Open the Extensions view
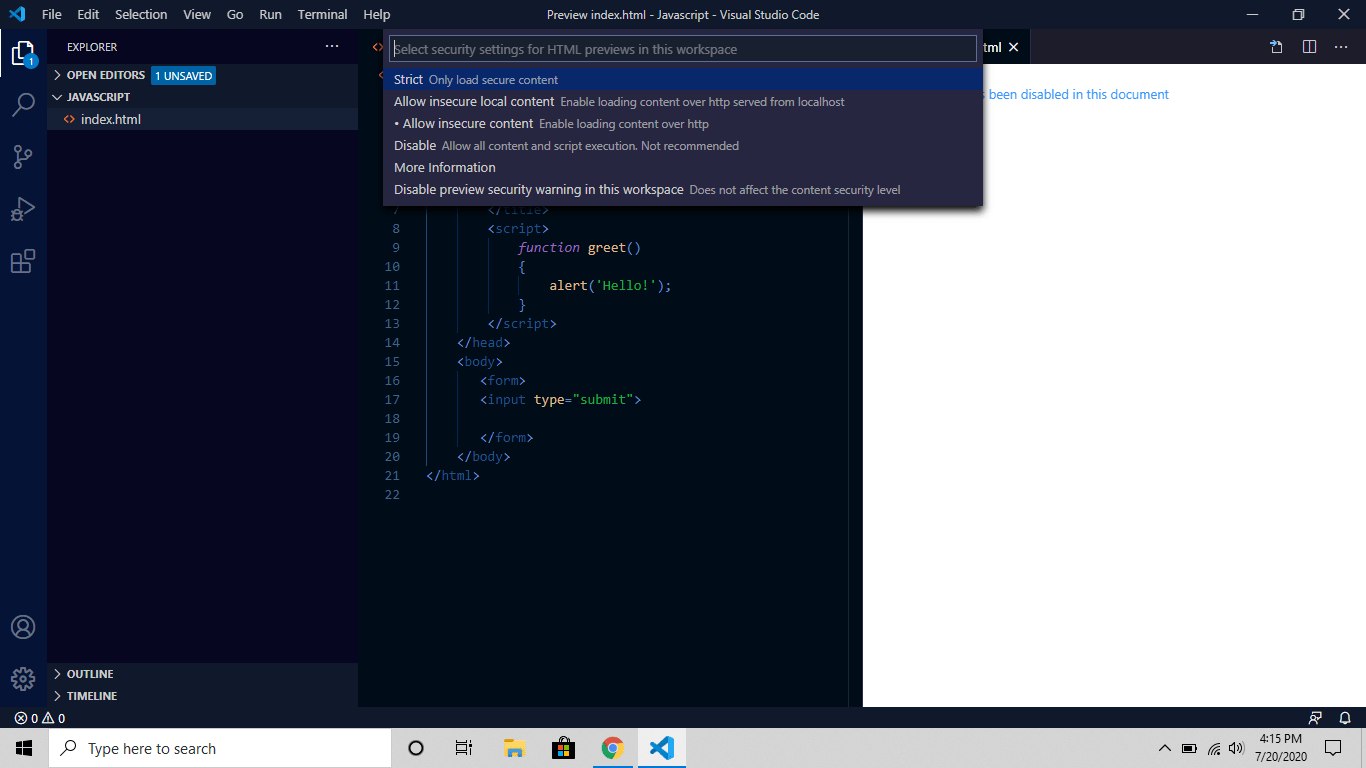Screen dimensions: 1366x768 point(23,261)
